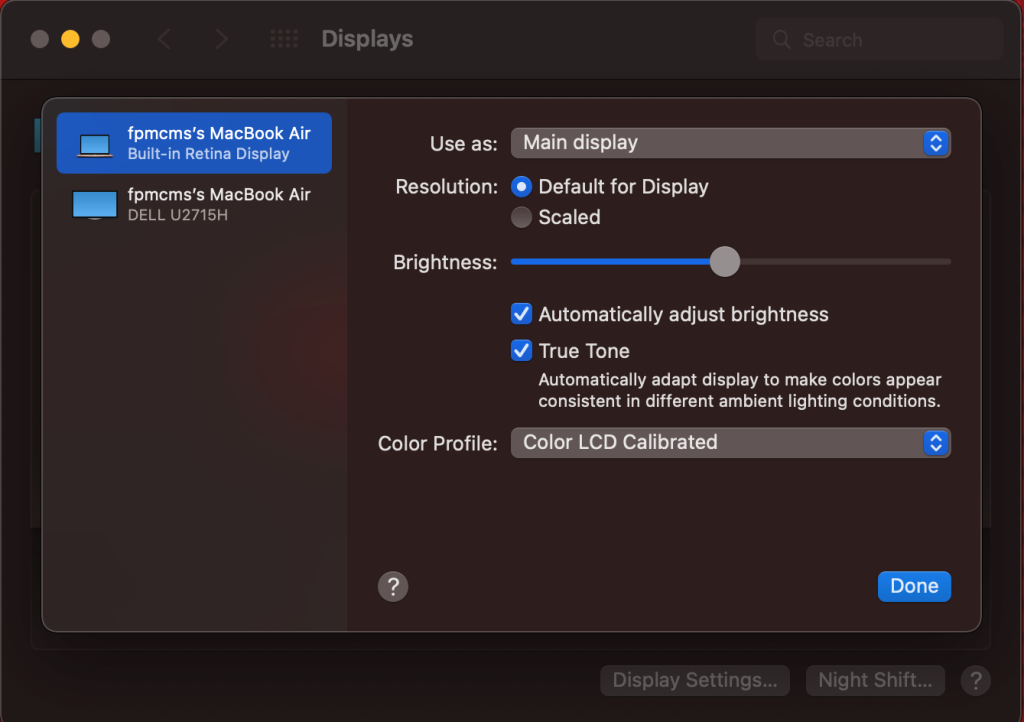This screenshot has width=1024, height=722.
Task: Click the Brightness slider knob
Action: 724,262
